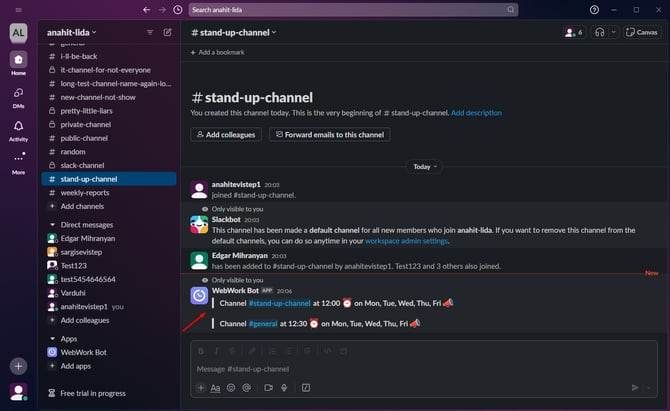Viewport: 670px width, 411px height.
Task: Toggle italic formatting in composer
Action: click(217, 351)
